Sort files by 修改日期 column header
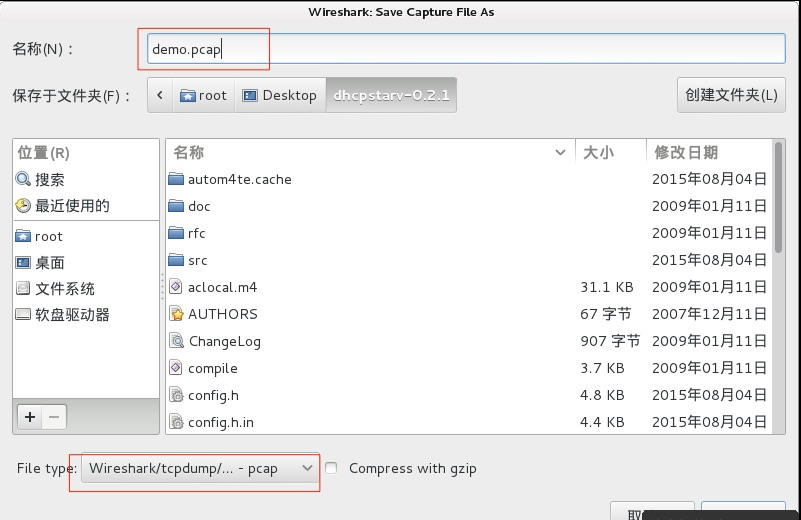The image size is (801, 520). pos(710,152)
